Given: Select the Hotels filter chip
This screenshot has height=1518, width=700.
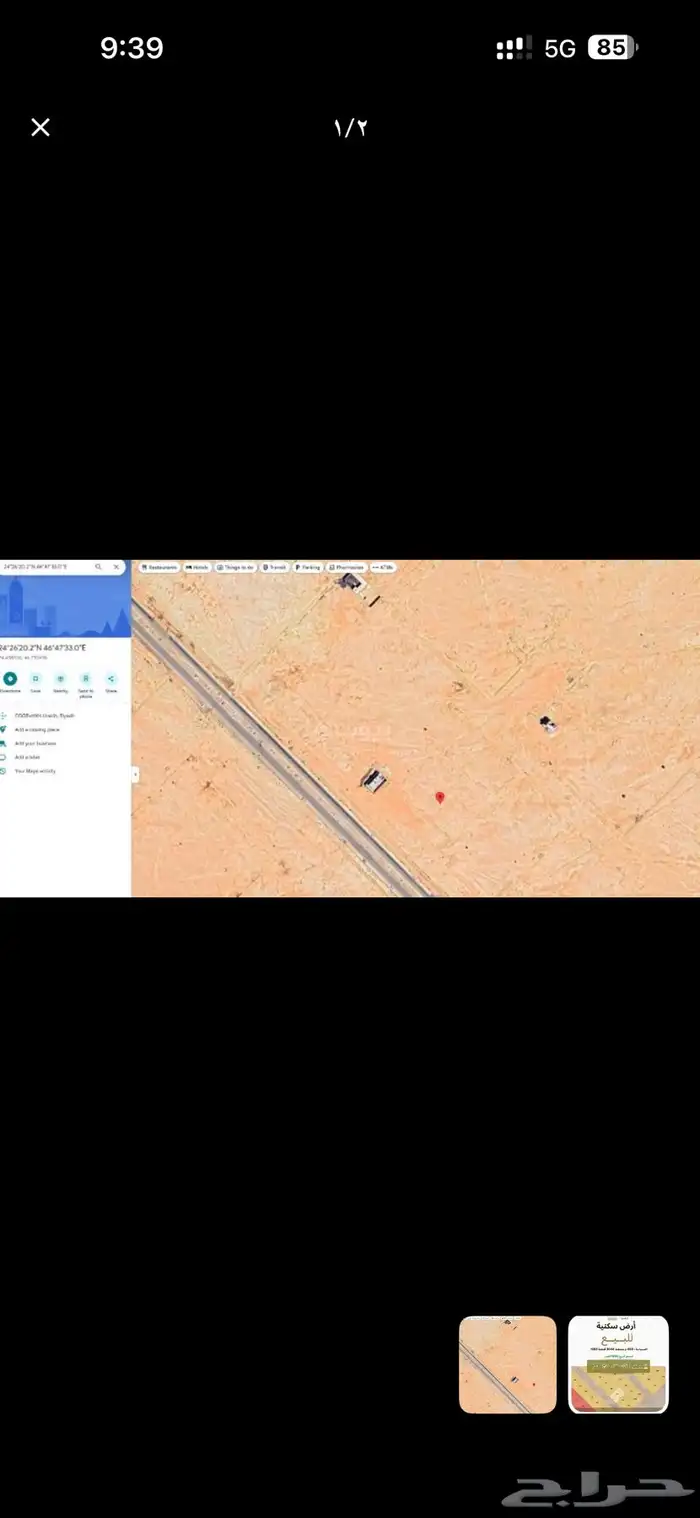Looking at the screenshot, I should (197, 567).
